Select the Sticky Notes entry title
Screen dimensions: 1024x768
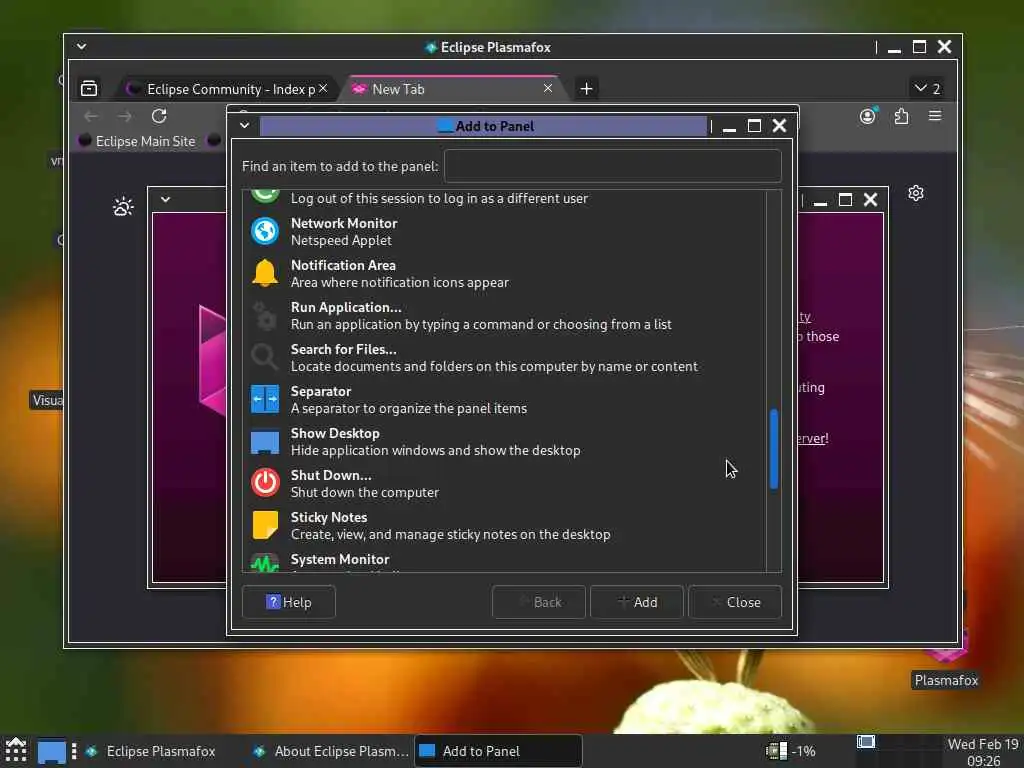pos(328,517)
